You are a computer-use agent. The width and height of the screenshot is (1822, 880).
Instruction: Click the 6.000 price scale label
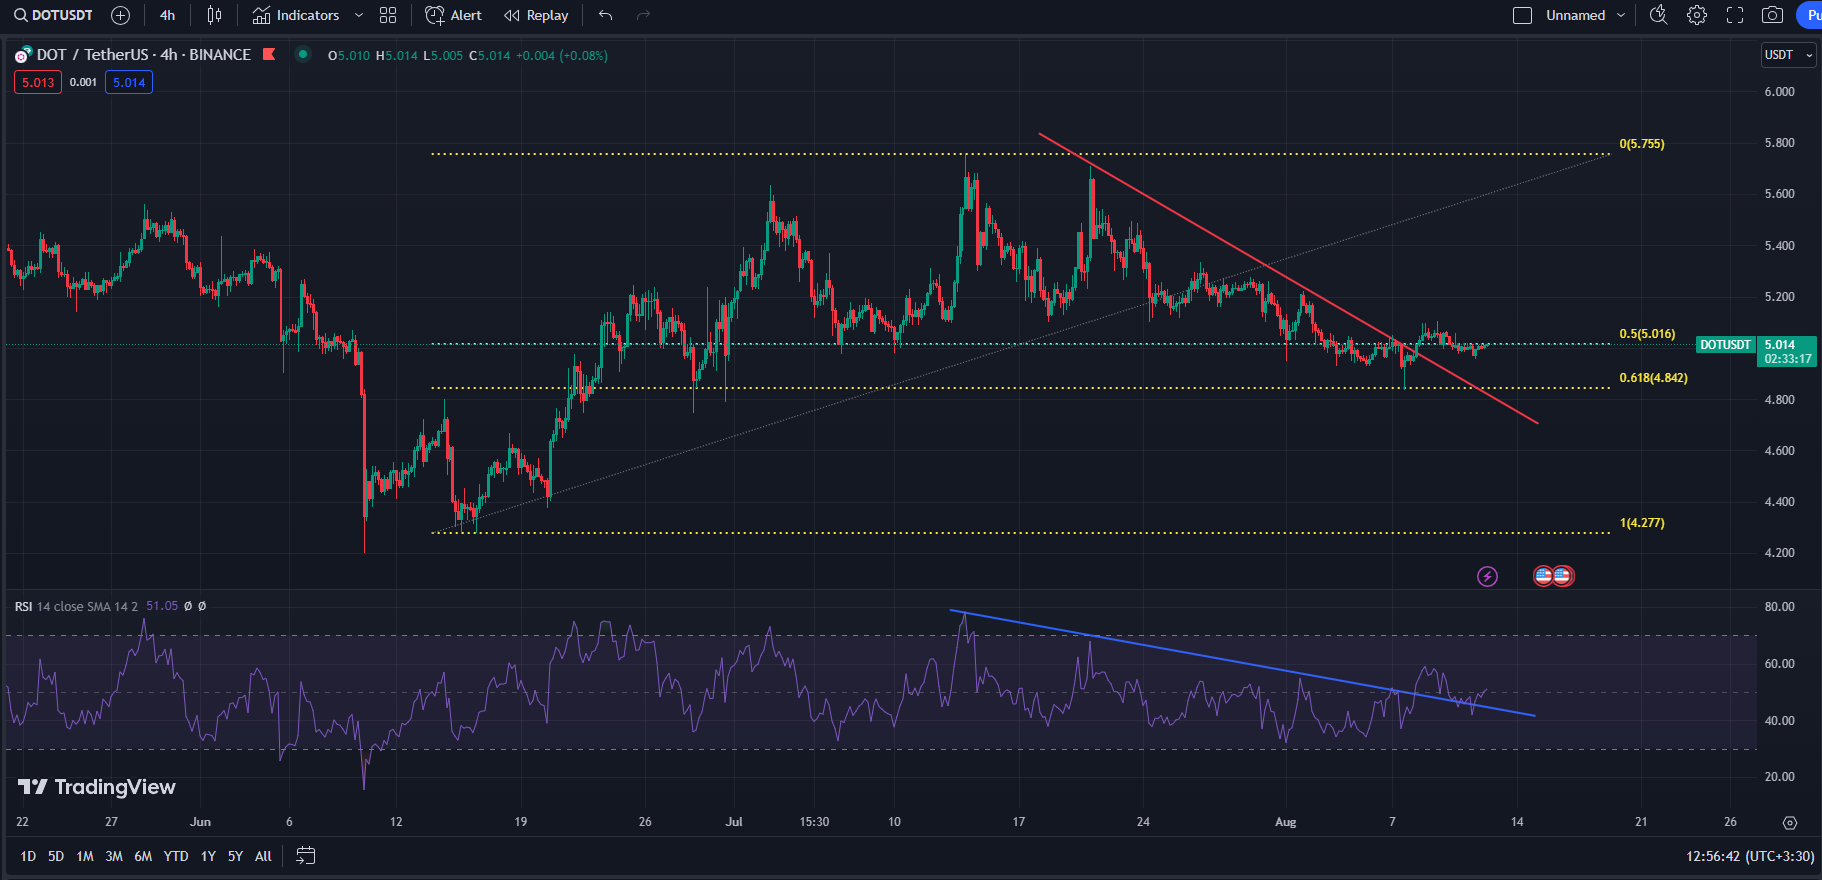1780,91
